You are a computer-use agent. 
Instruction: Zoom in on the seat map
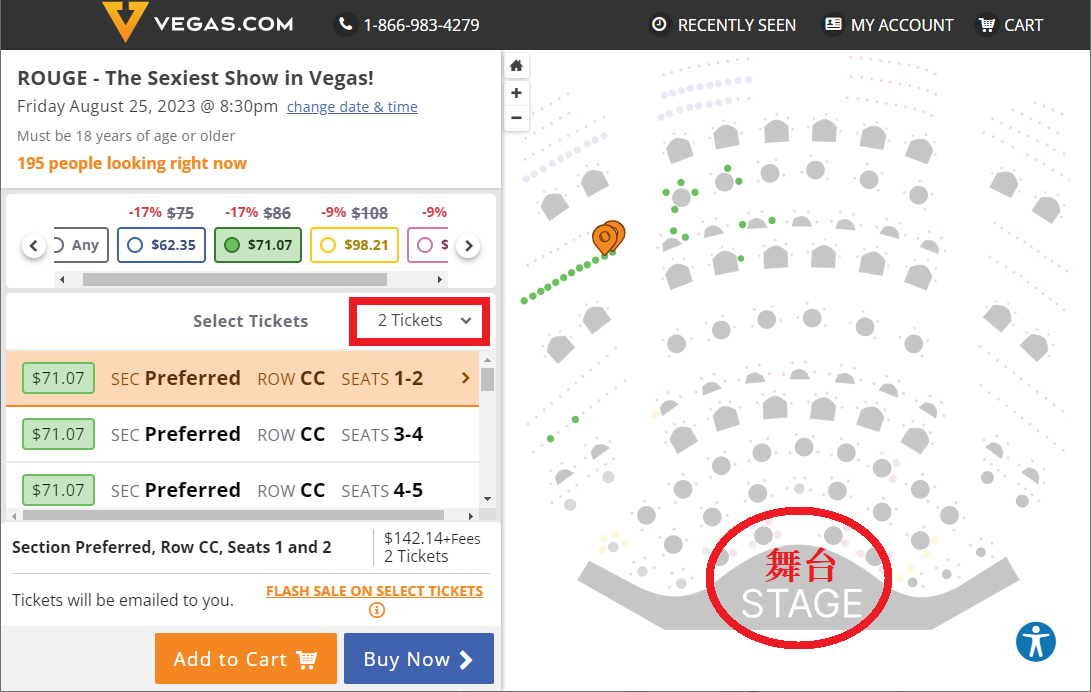[516, 93]
